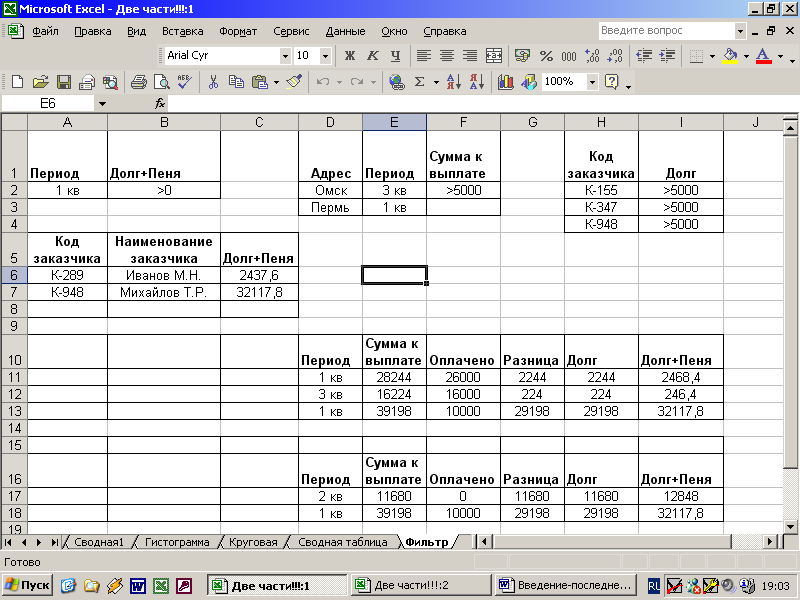The width and height of the screenshot is (800, 600).
Task: Run the spelling check icon
Action: 184,82
